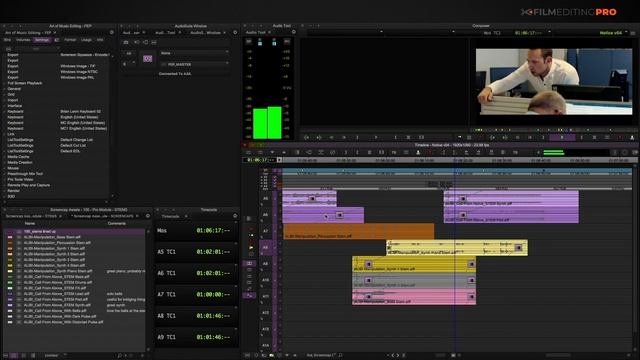This screenshot has height=360, width=640.
Task: Click the first AudioSuite toolbar icon
Action: click(126, 42)
